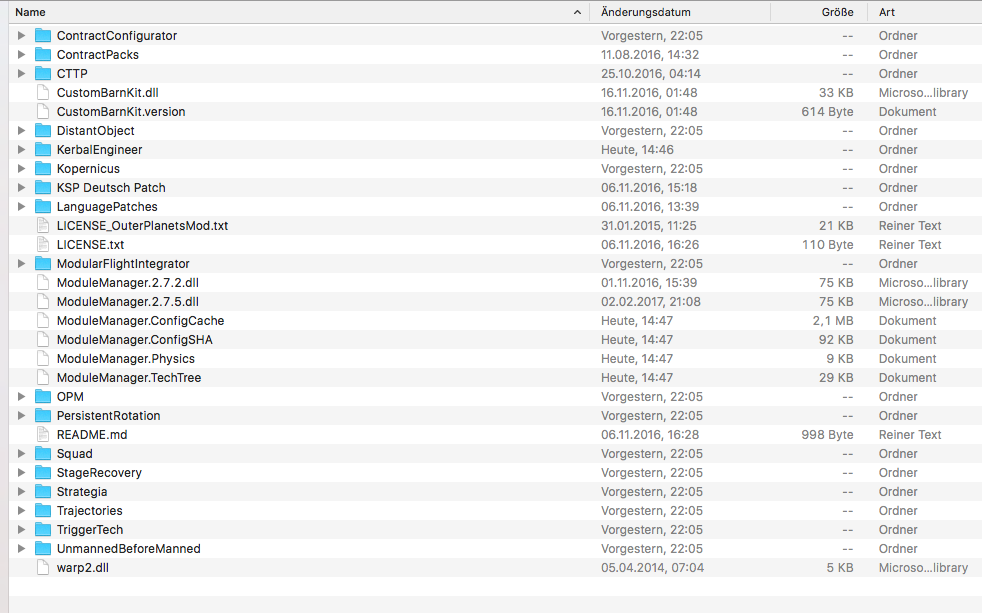The width and height of the screenshot is (982, 613).
Task: Sort by the Art column header
Action: (x=886, y=12)
